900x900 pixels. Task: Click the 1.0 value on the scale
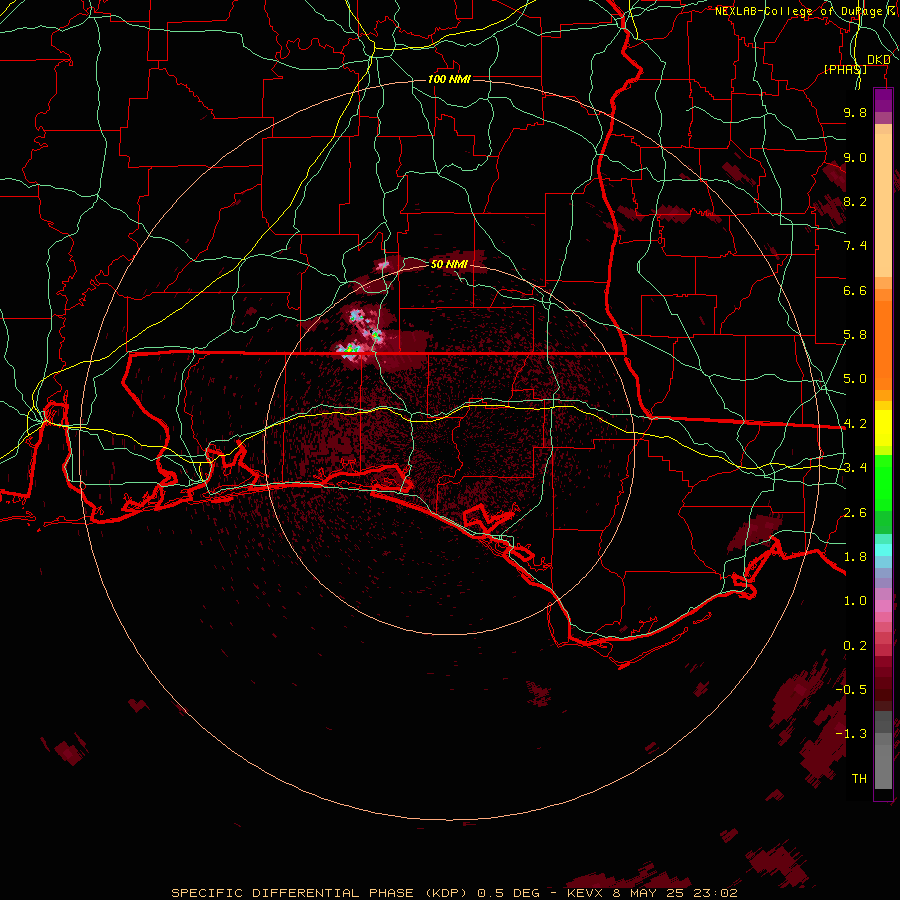855,601
